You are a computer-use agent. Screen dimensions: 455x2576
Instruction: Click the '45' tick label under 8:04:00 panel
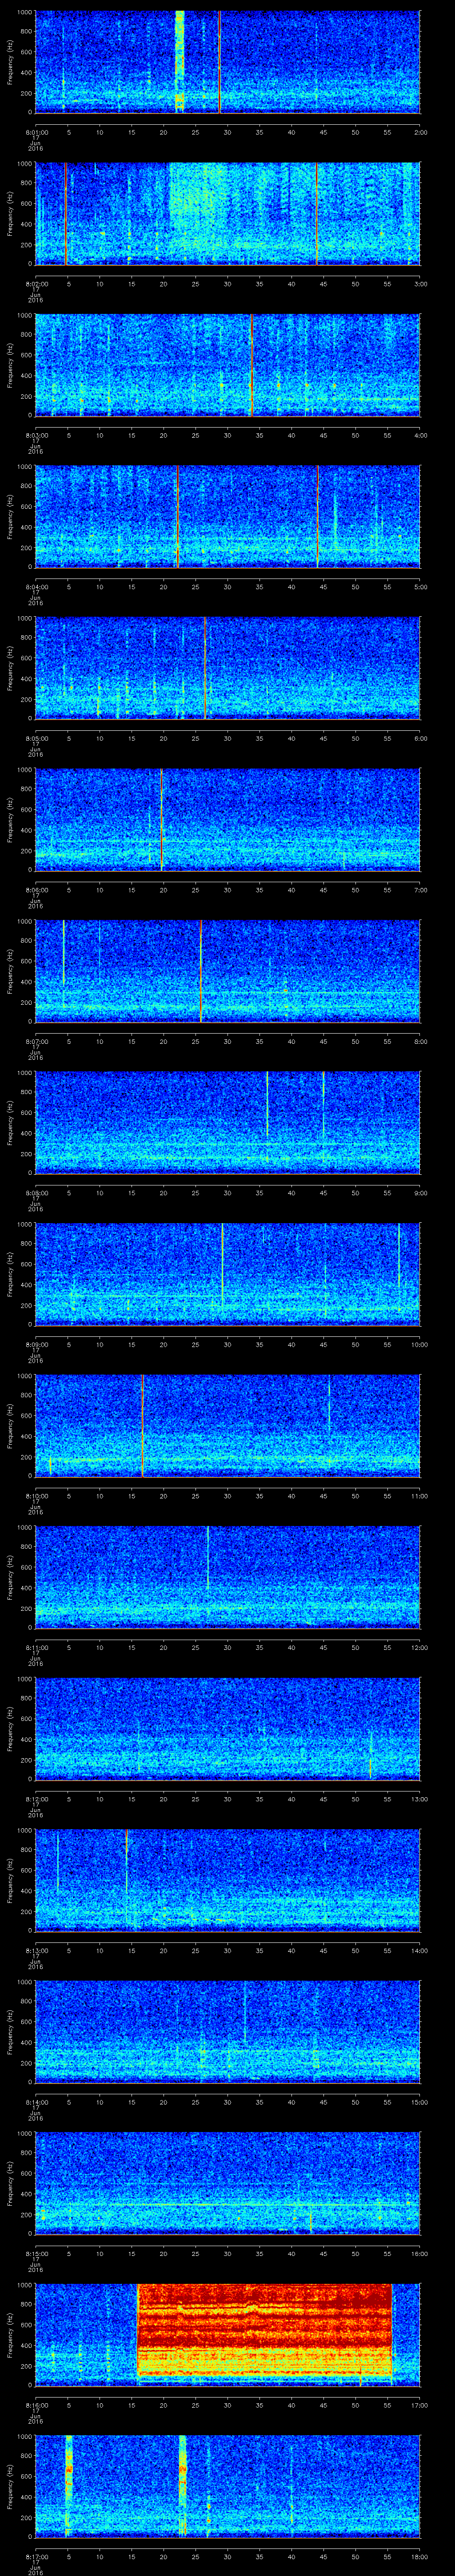pyautogui.click(x=324, y=586)
